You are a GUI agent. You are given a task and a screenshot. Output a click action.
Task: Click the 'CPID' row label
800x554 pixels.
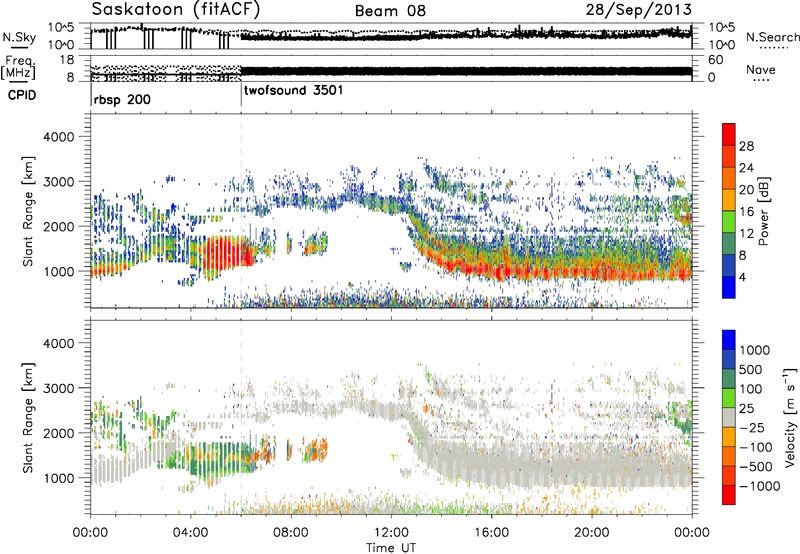click(22, 95)
